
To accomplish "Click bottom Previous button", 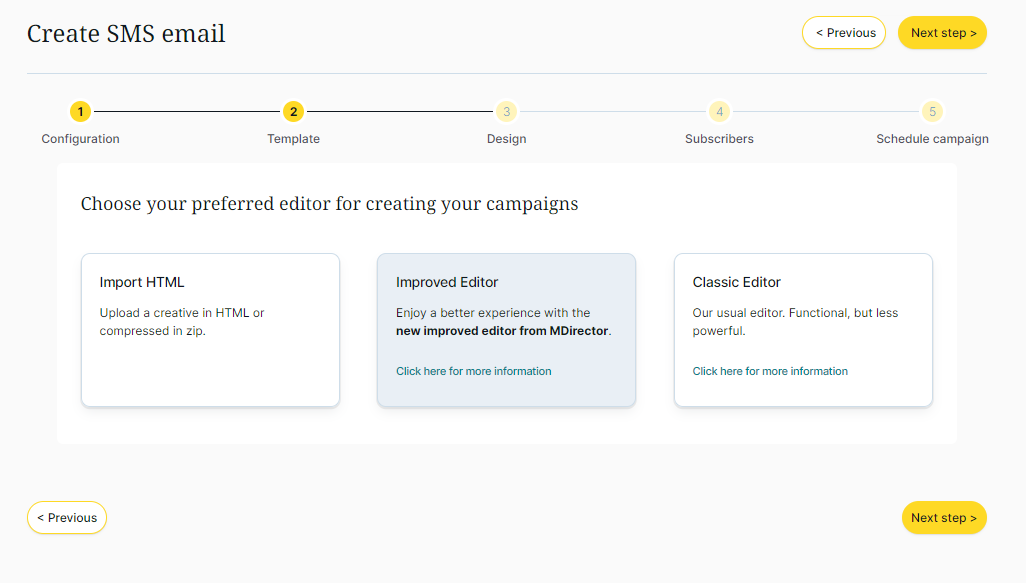I will [x=67, y=518].
